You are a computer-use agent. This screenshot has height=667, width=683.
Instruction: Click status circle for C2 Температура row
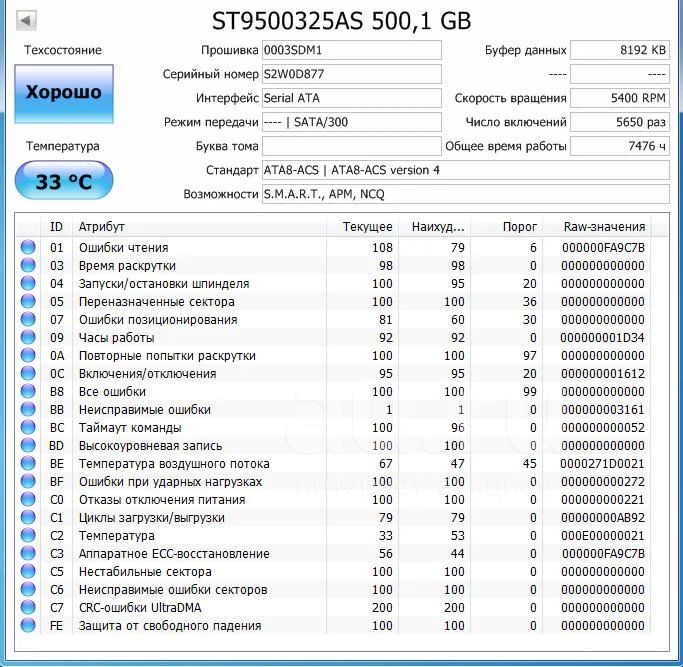click(28, 535)
